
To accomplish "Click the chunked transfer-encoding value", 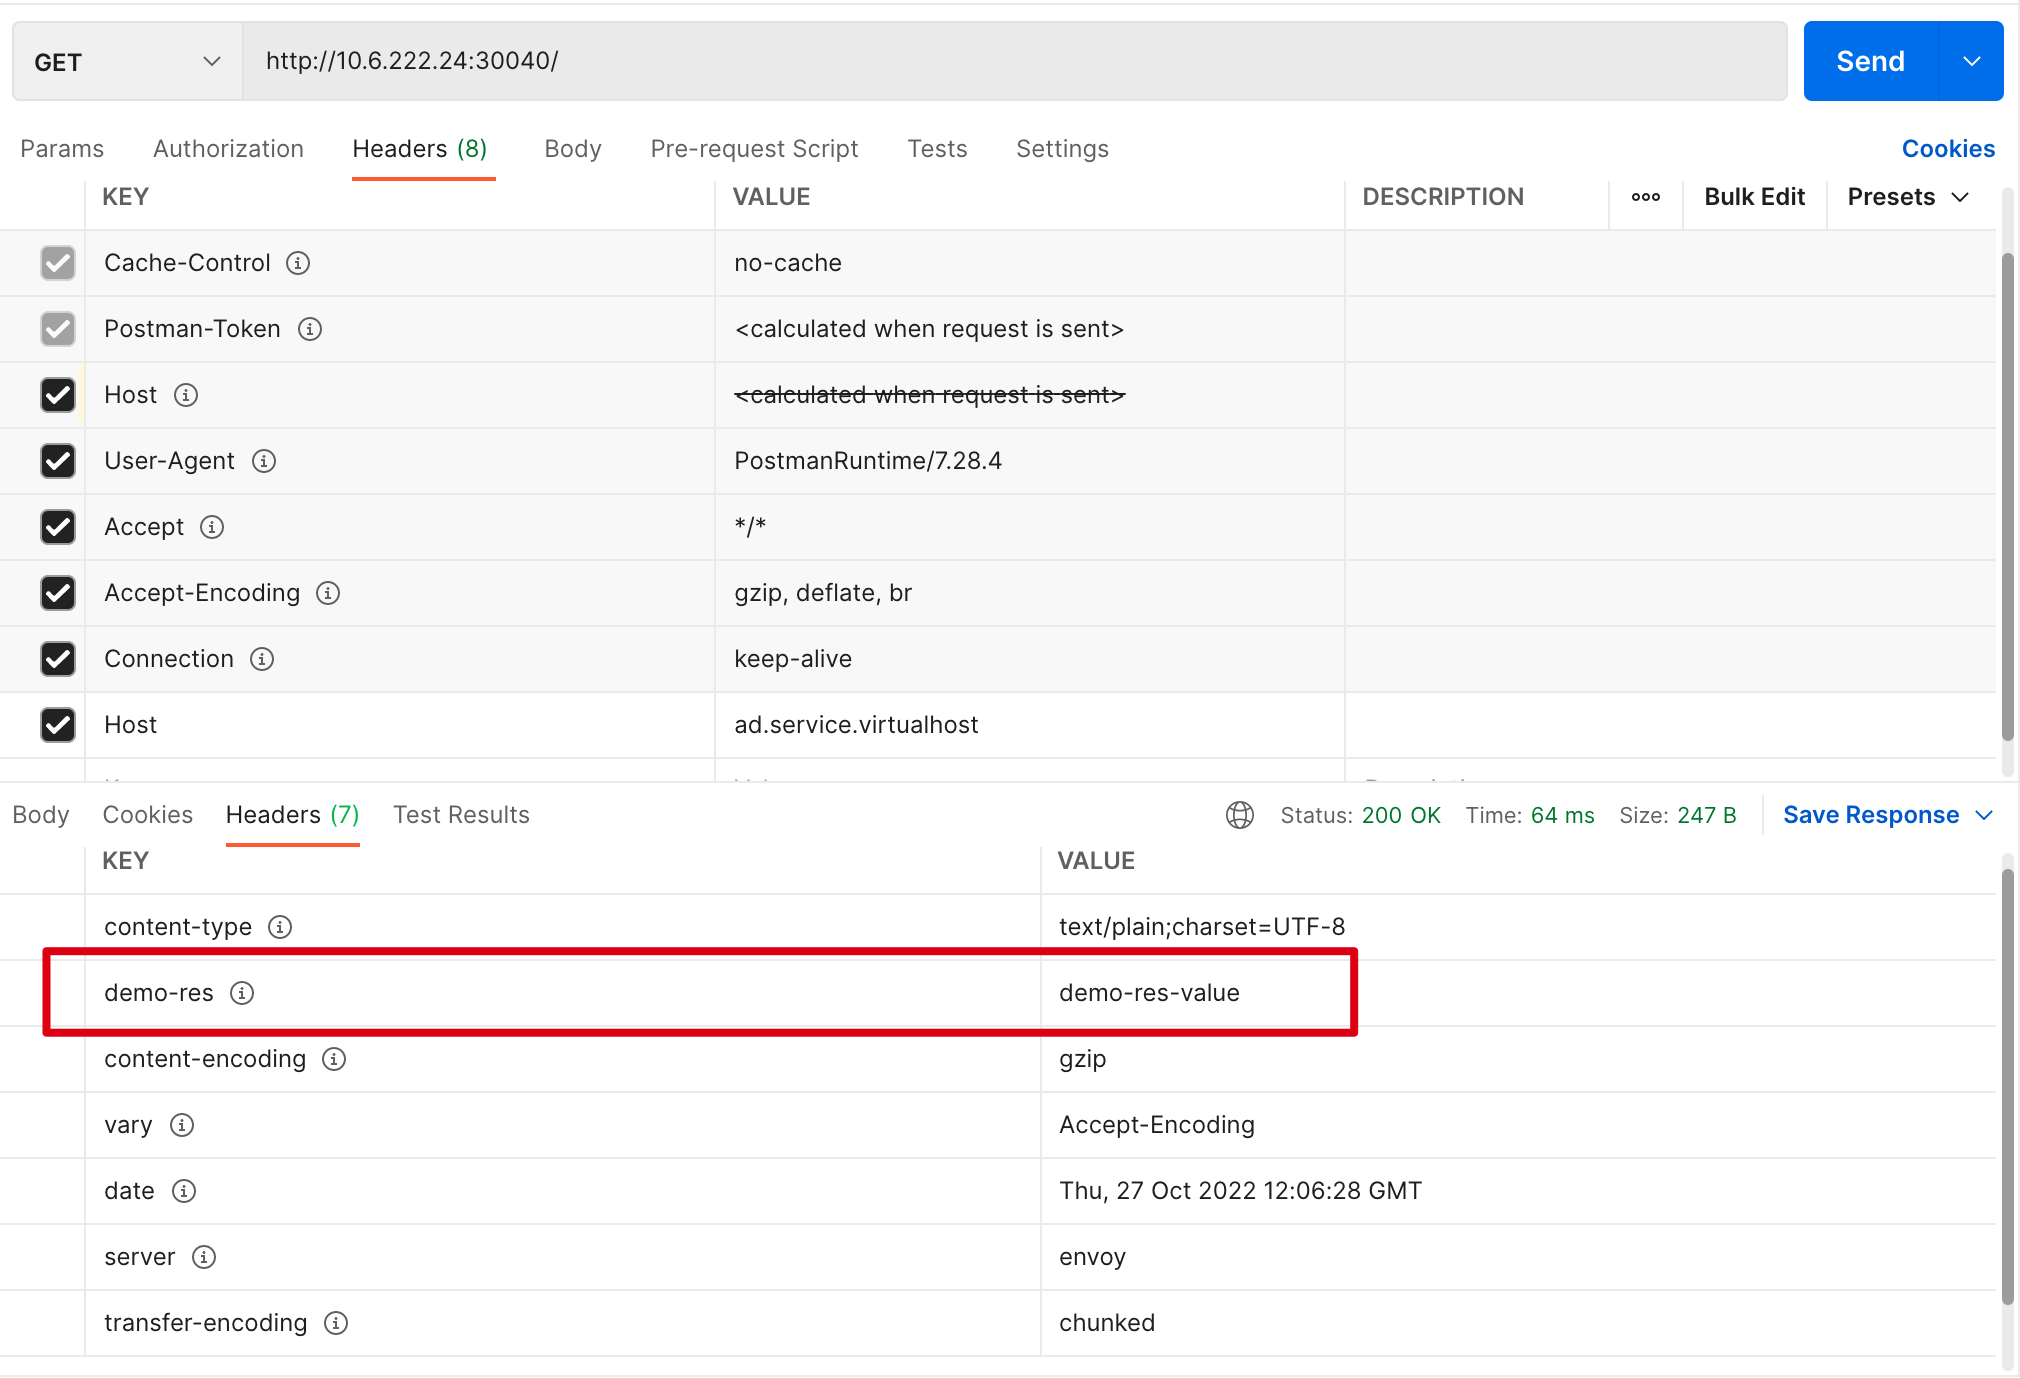I will pyautogui.click(x=1107, y=1323).
